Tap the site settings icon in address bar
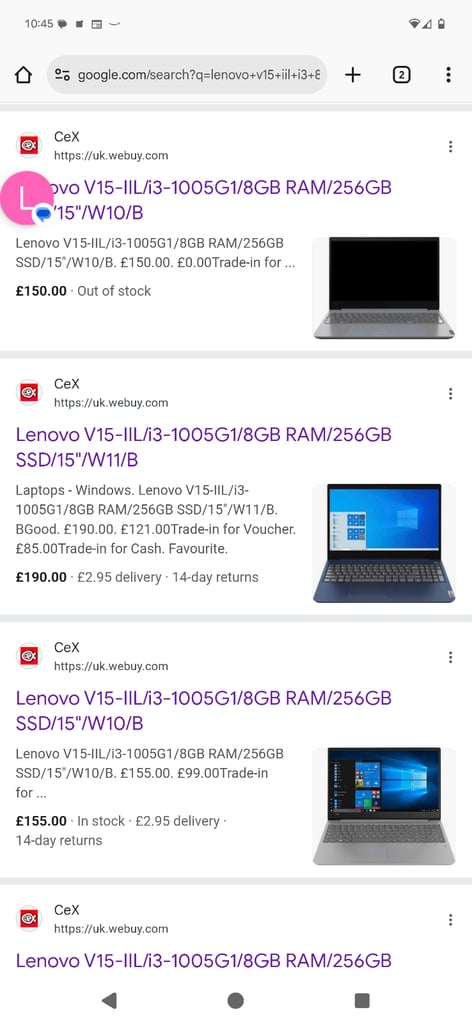 pyautogui.click(x=63, y=75)
